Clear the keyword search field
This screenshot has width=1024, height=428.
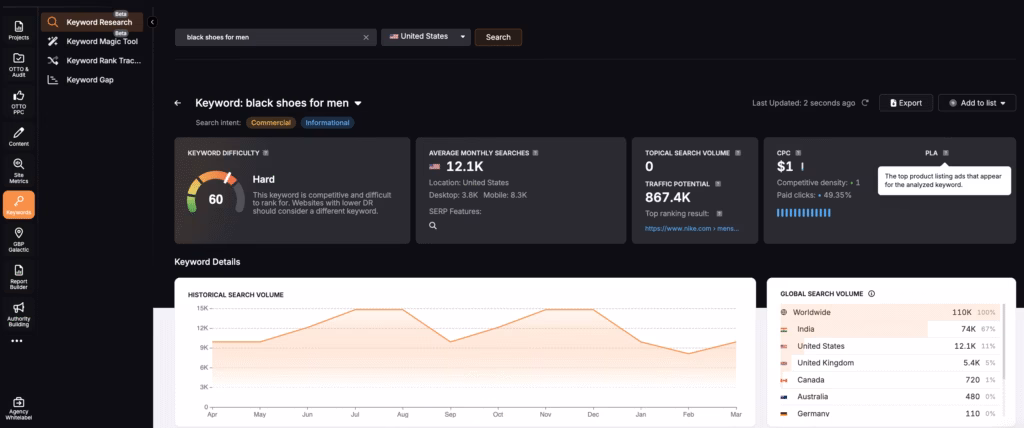tap(365, 37)
